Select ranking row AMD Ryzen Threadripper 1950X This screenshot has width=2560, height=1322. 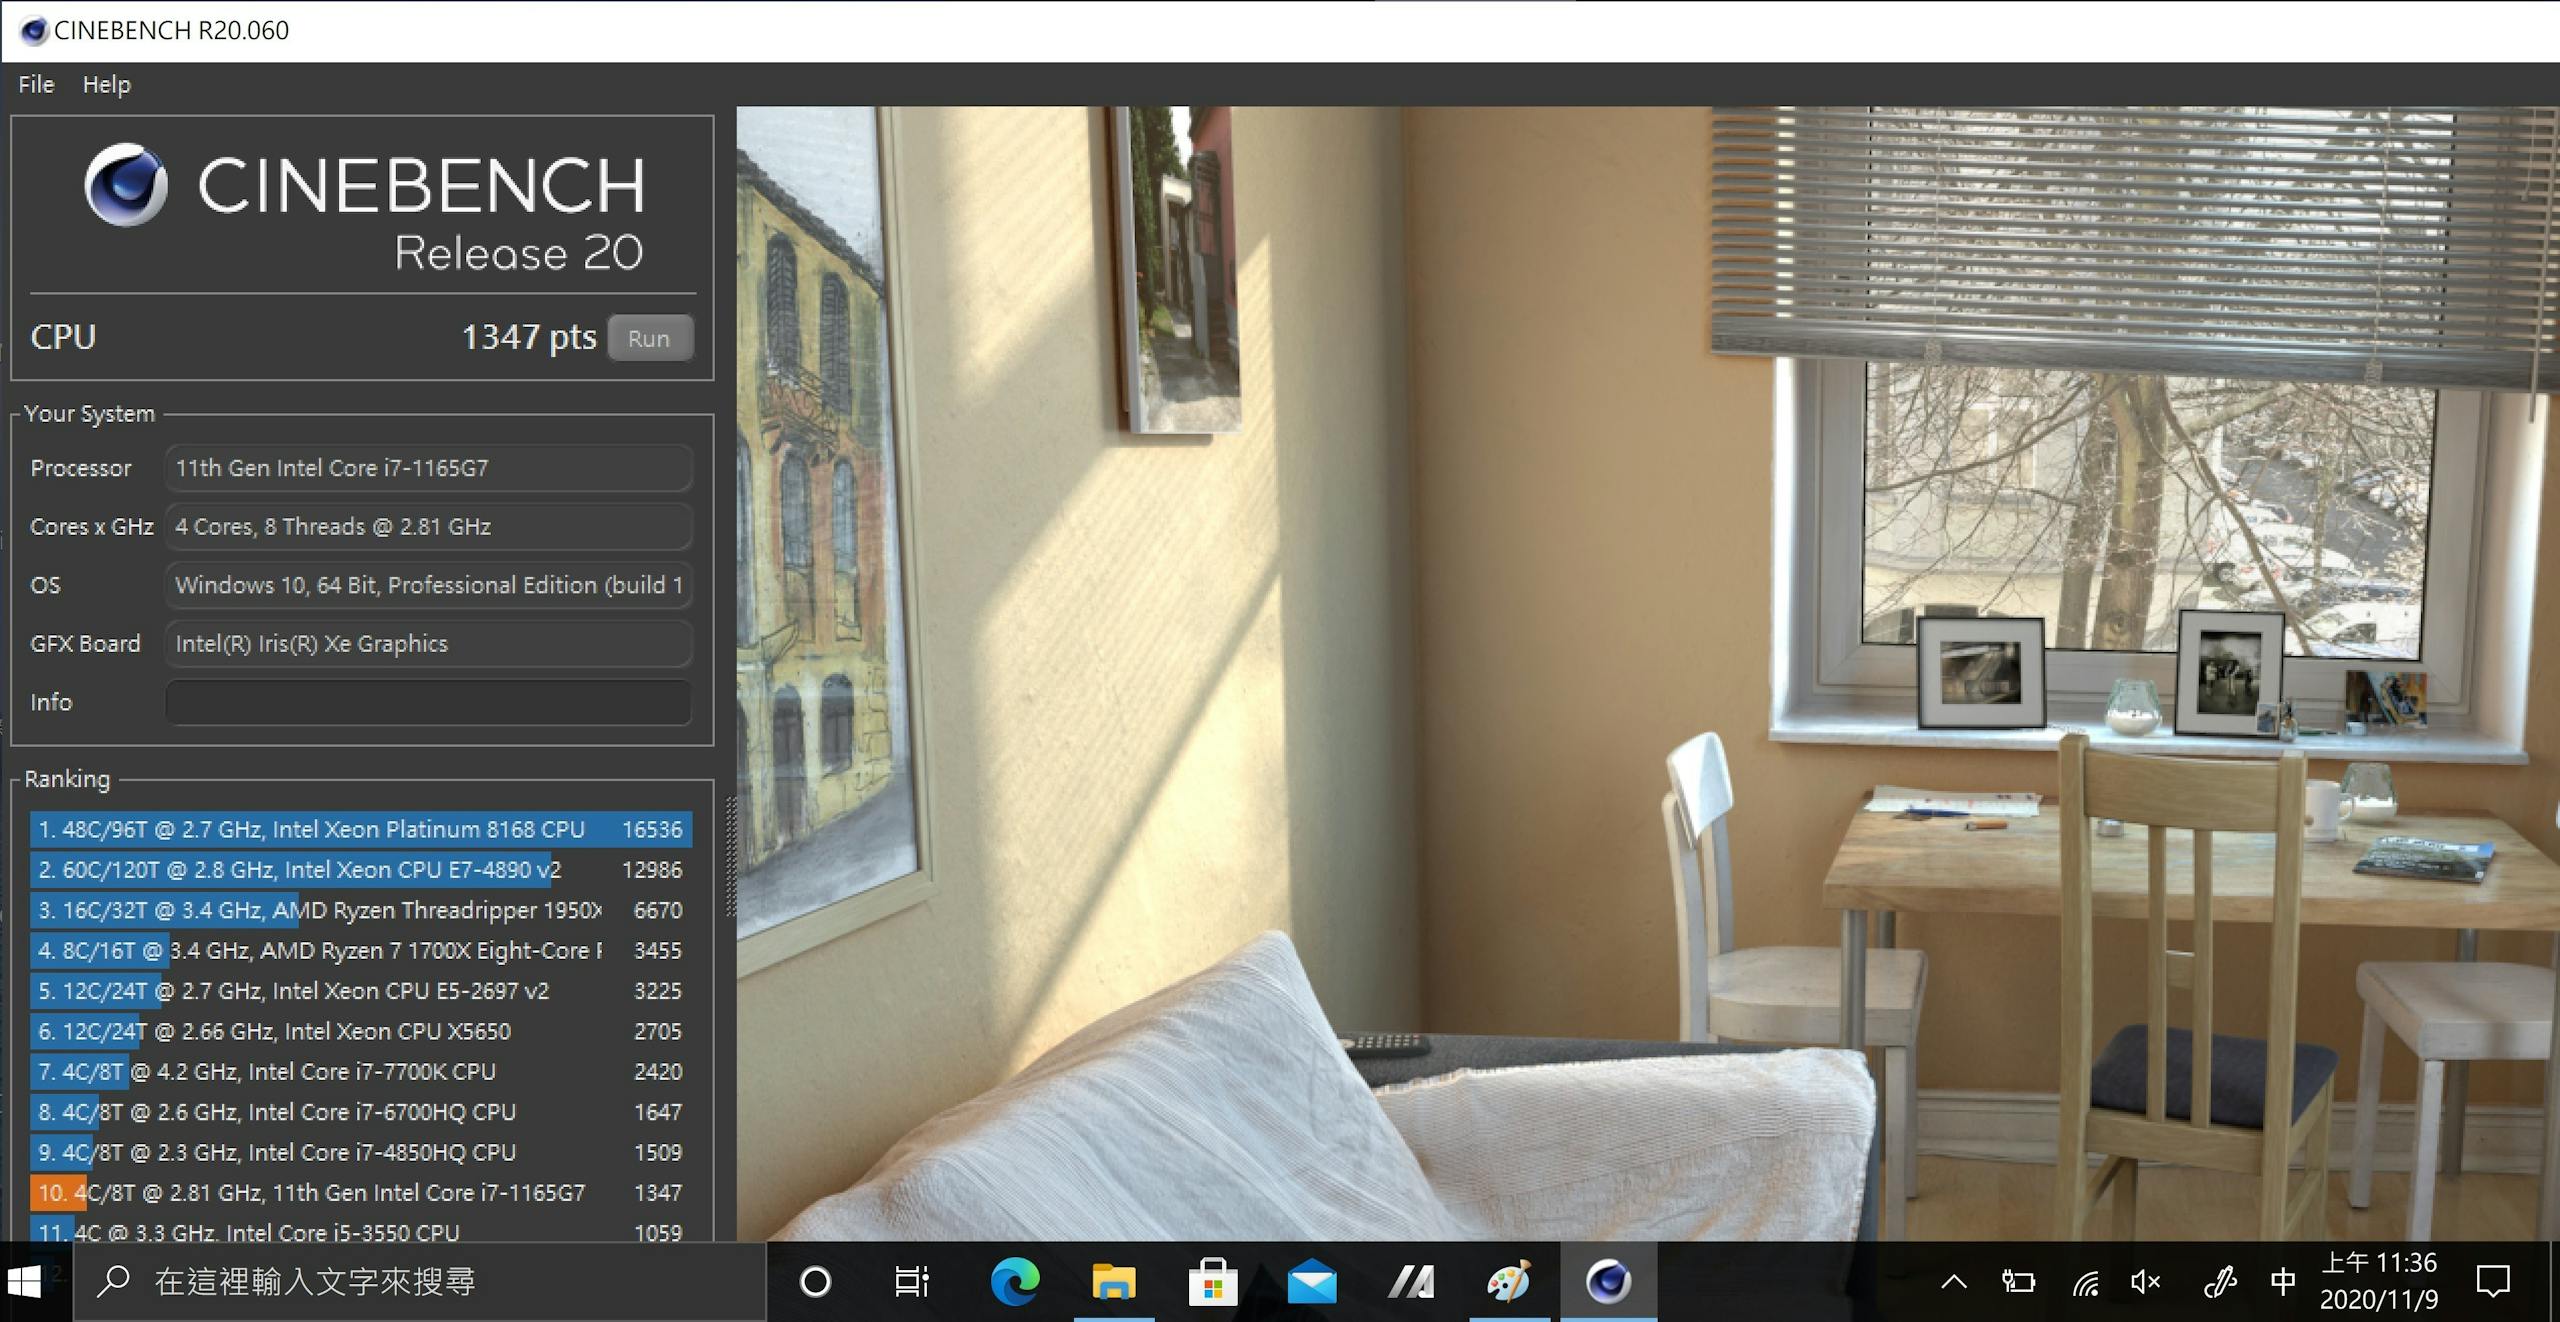[x=360, y=910]
